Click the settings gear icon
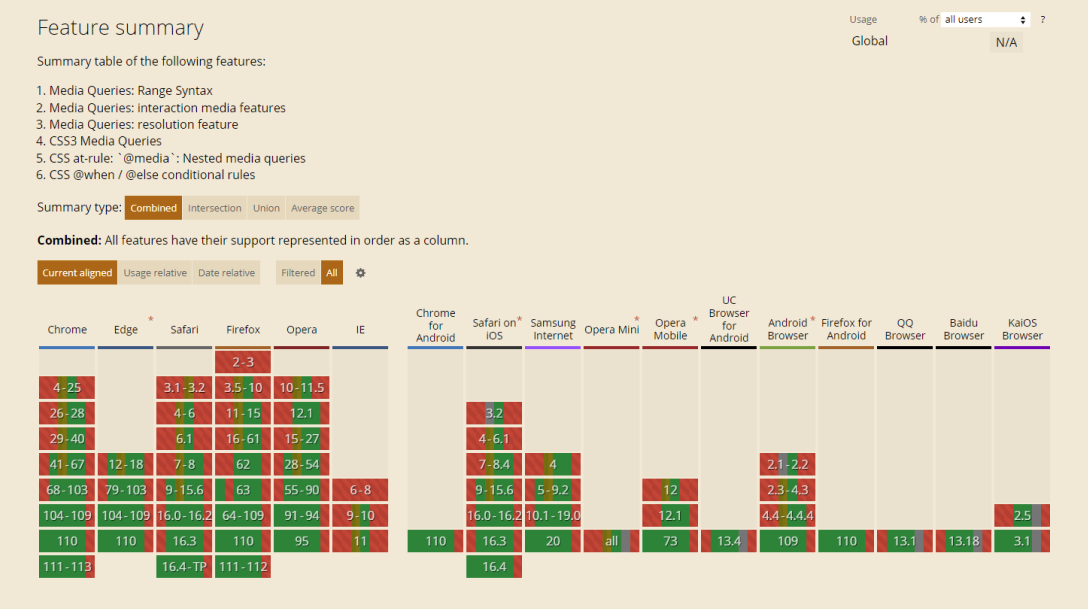The height and width of the screenshot is (609, 1088). click(361, 273)
